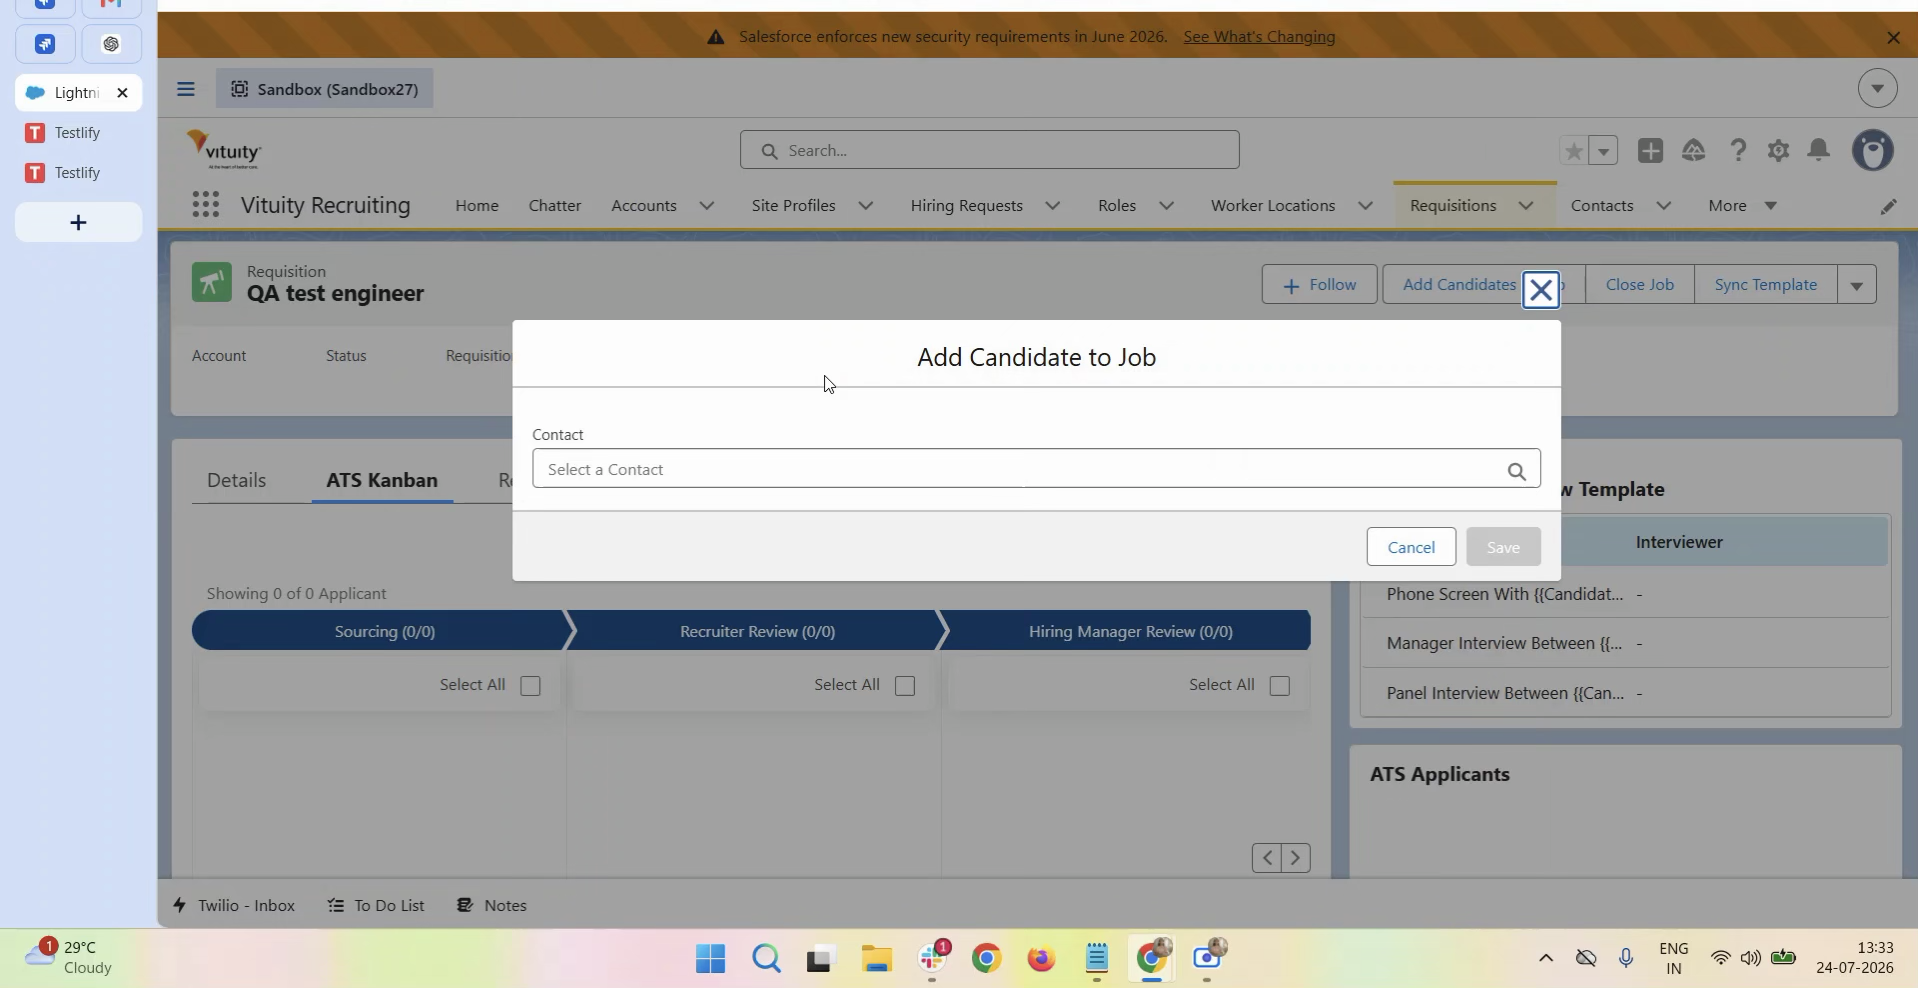Open the user profile avatar
Image resolution: width=1918 pixels, height=988 pixels.
[1873, 150]
